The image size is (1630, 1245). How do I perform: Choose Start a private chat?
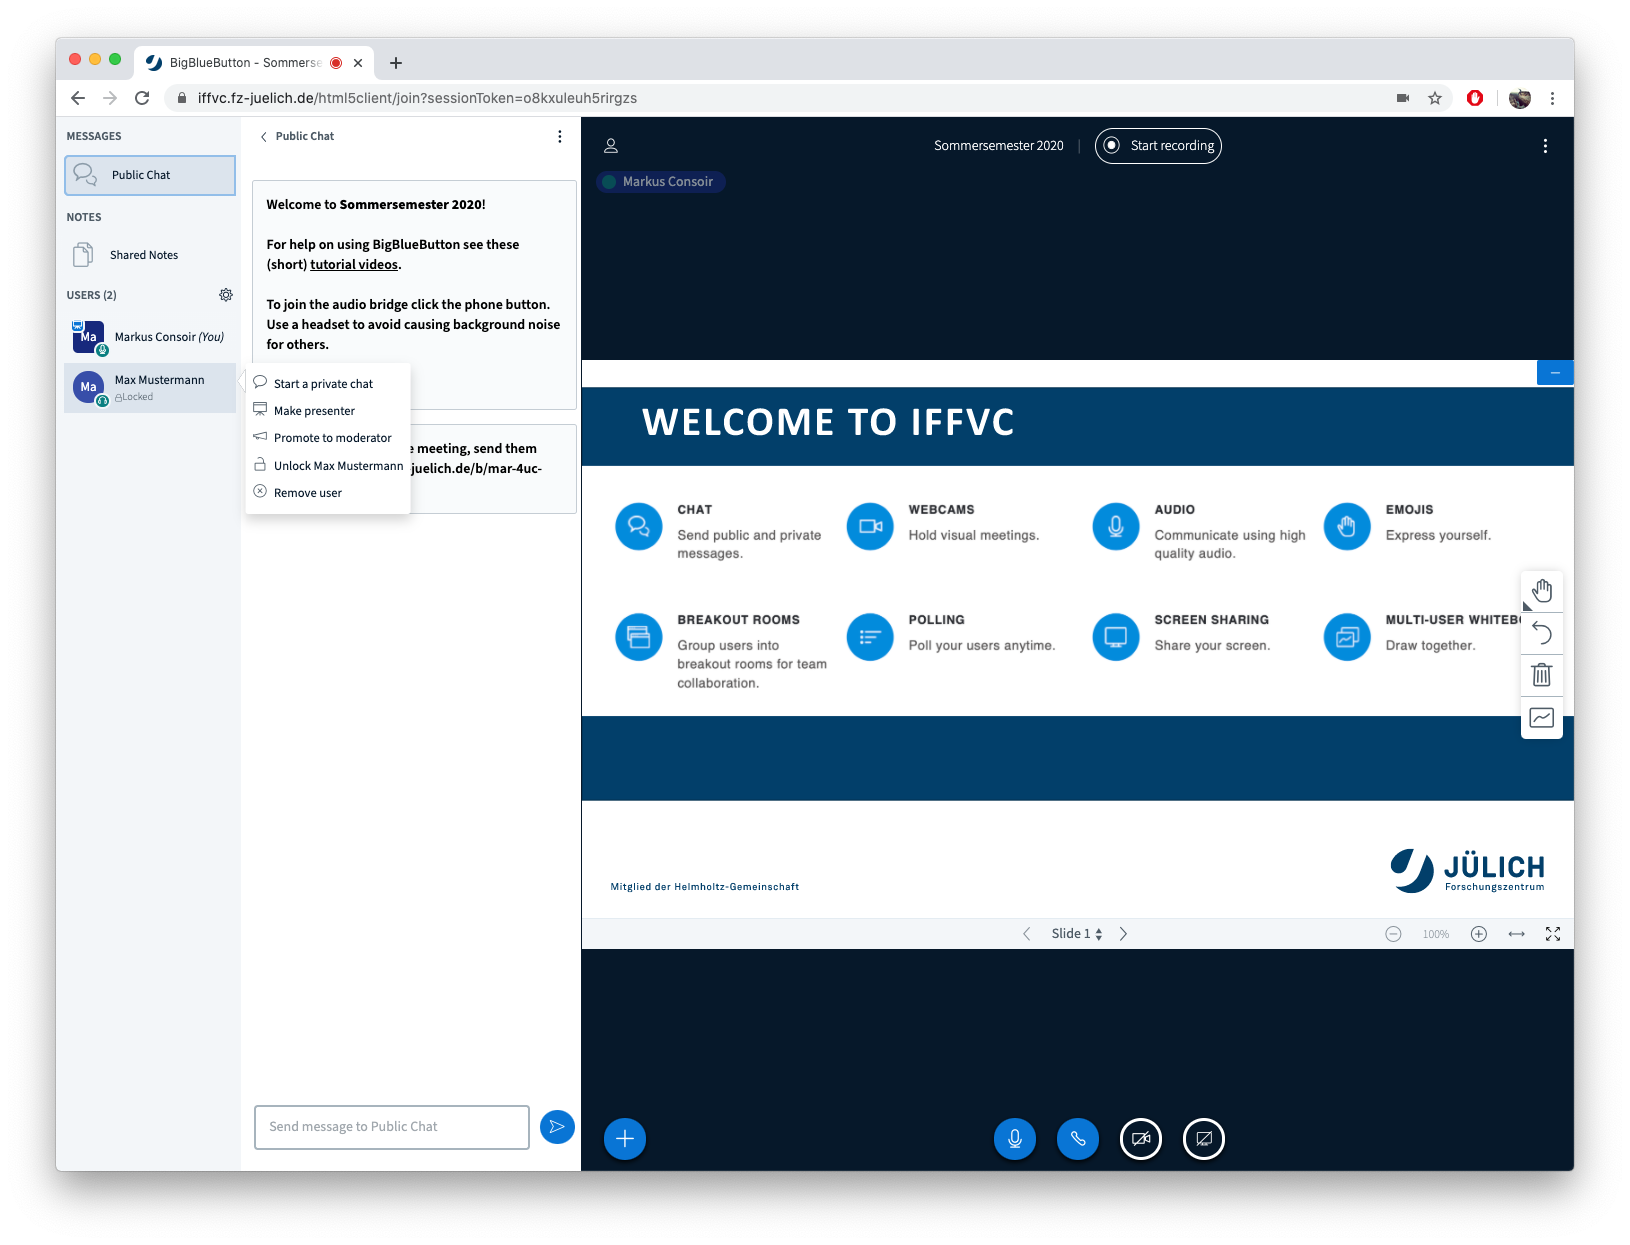[x=327, y=384]
